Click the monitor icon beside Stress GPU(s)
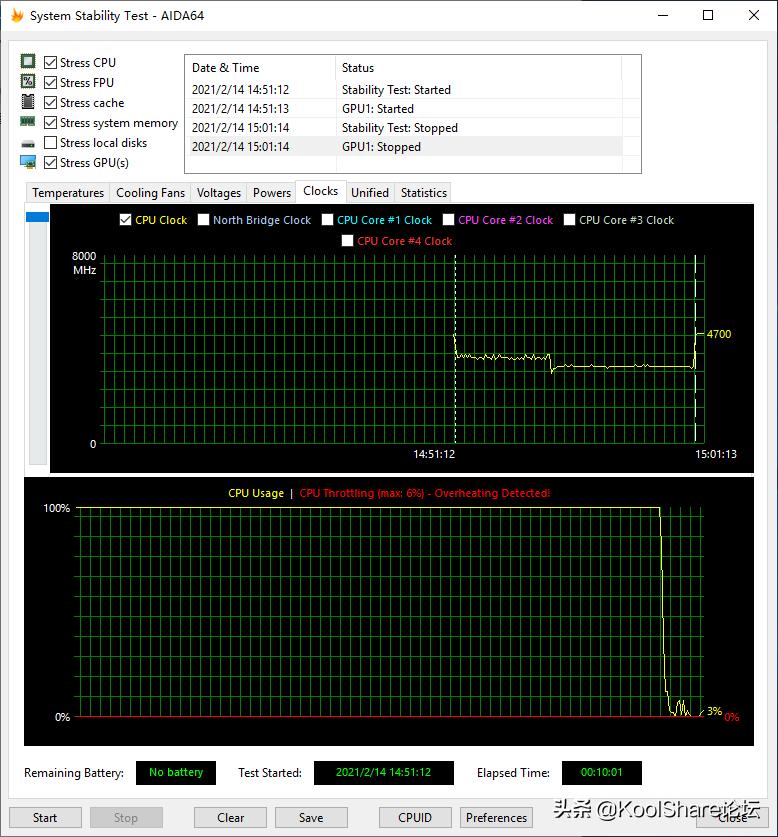The image size is (778, 837). tap(28, 162)
